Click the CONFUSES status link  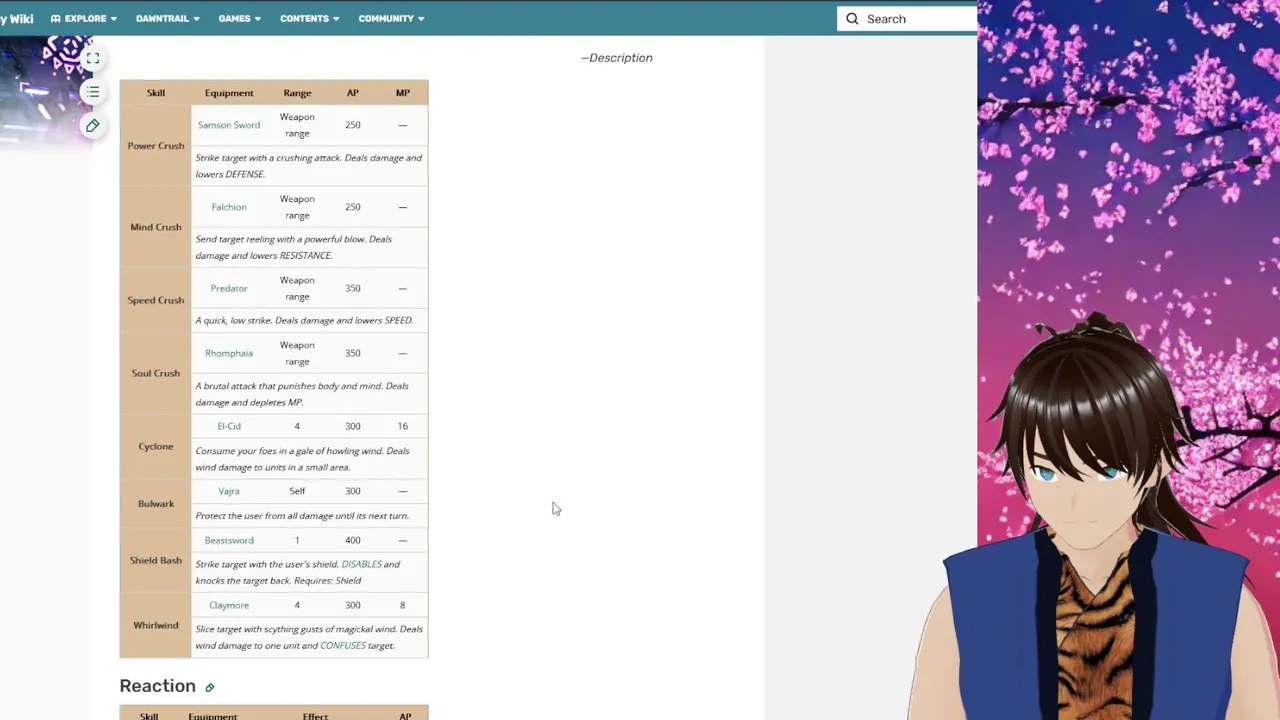343,646
